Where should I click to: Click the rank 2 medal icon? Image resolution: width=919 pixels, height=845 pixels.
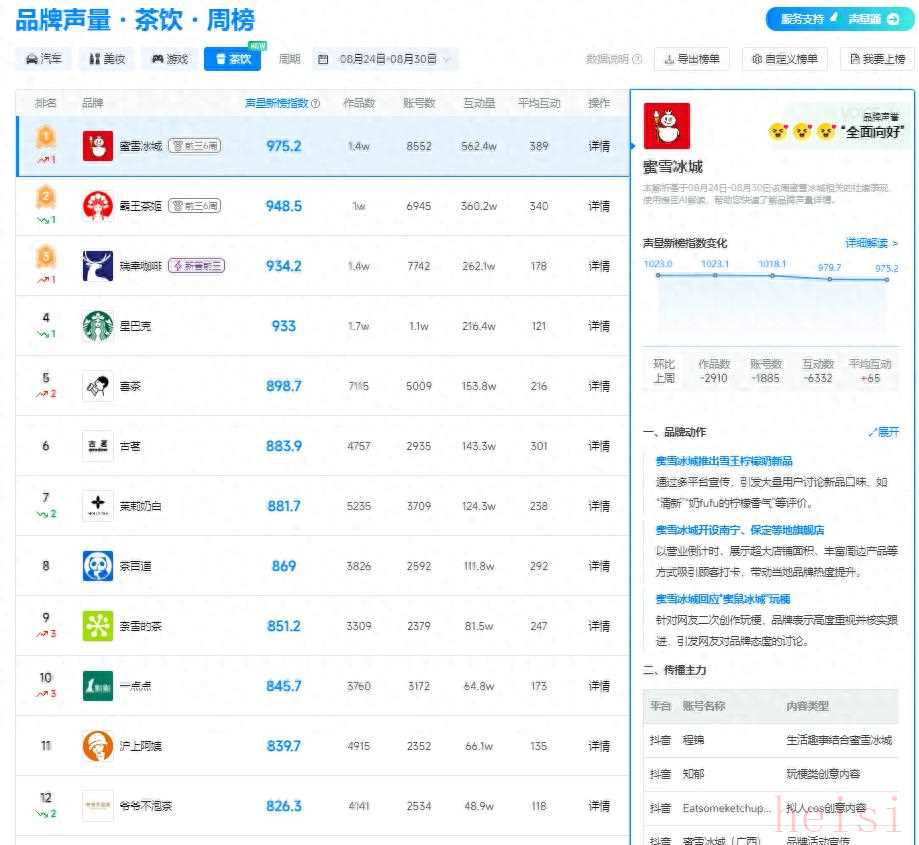(x=46, y=197)
